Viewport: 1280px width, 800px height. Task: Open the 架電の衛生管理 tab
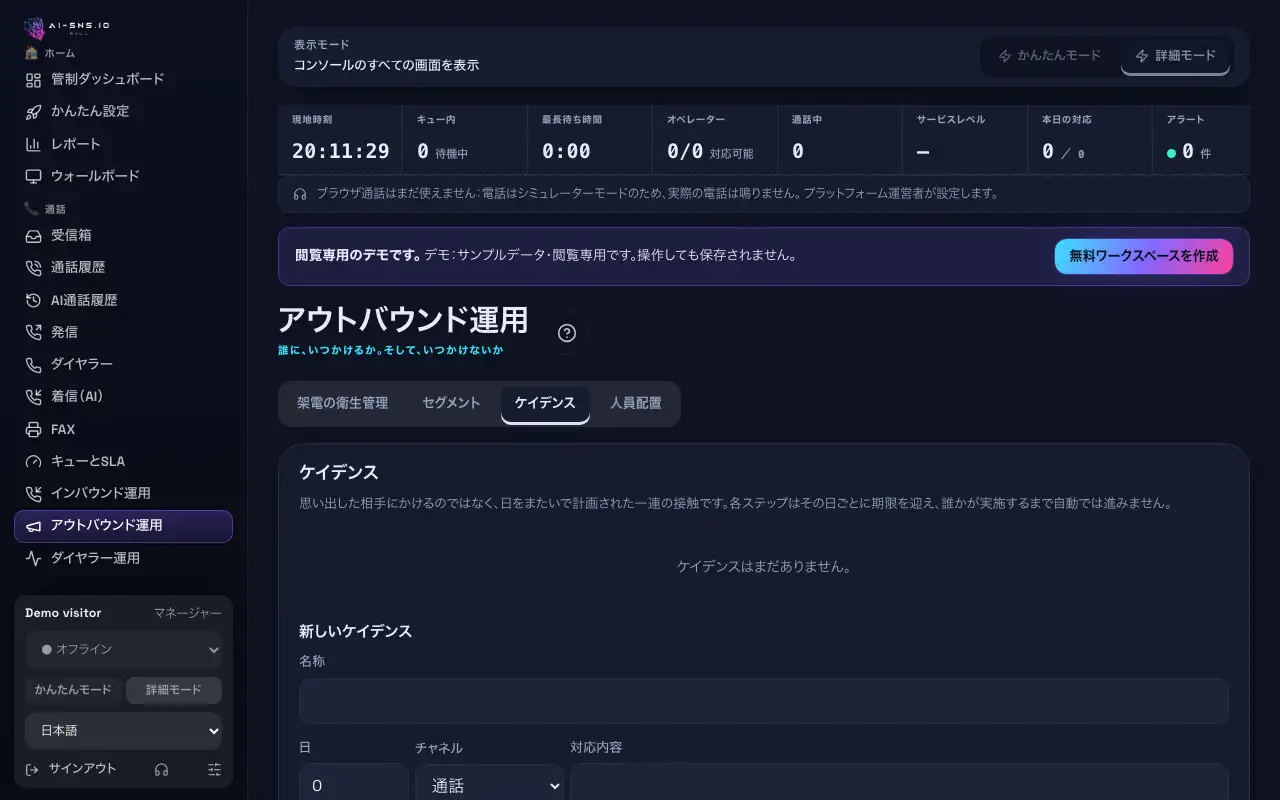coord(342,403)
